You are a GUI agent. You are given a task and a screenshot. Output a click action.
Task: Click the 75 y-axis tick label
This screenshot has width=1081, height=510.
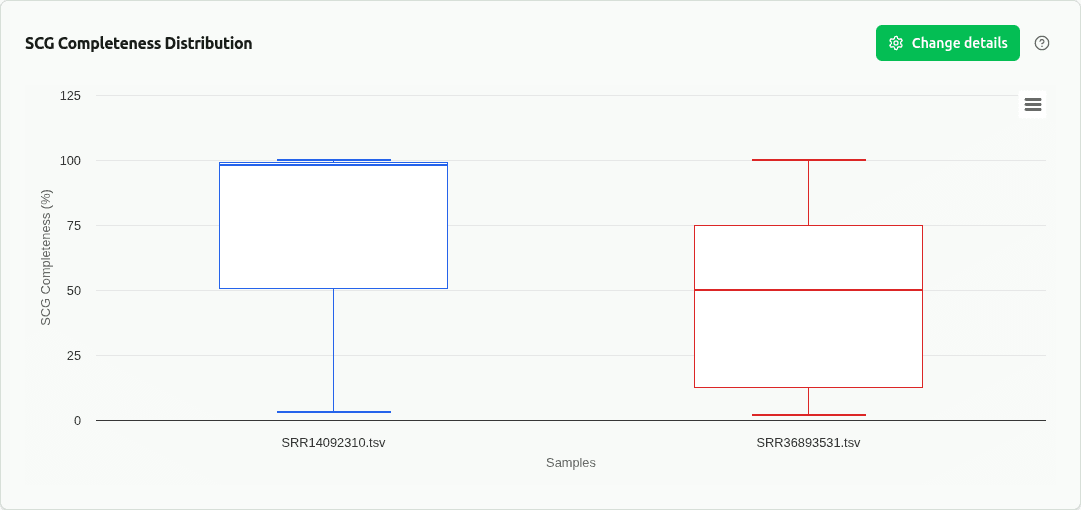point(73,226)
